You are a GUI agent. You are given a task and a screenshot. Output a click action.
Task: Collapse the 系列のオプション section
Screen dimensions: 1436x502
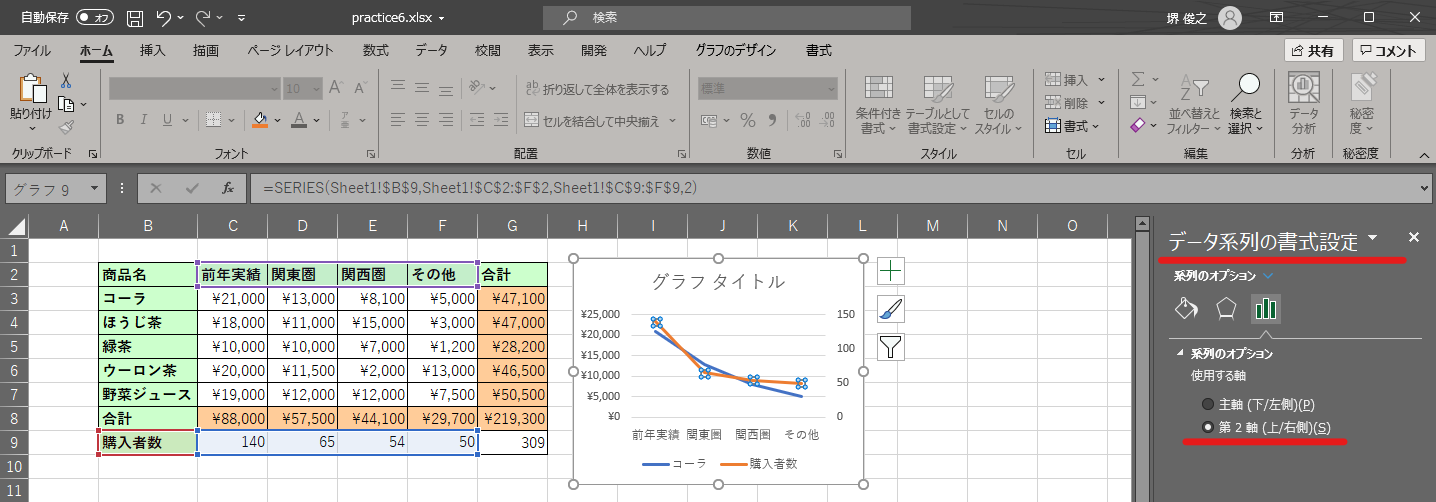click(x=1180, y=353)
